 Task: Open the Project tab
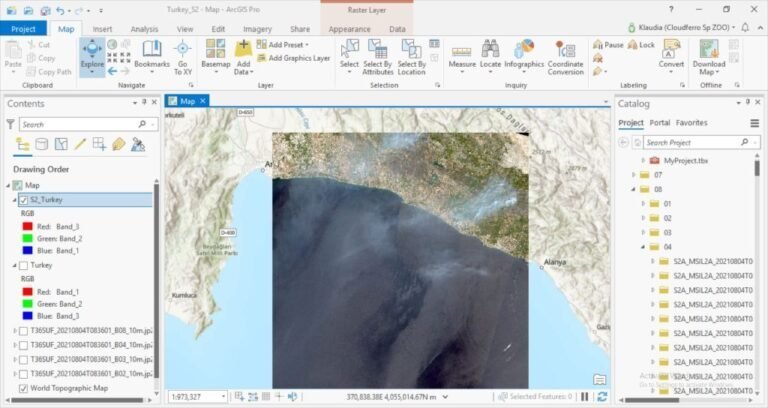click(x=23, y=29)
